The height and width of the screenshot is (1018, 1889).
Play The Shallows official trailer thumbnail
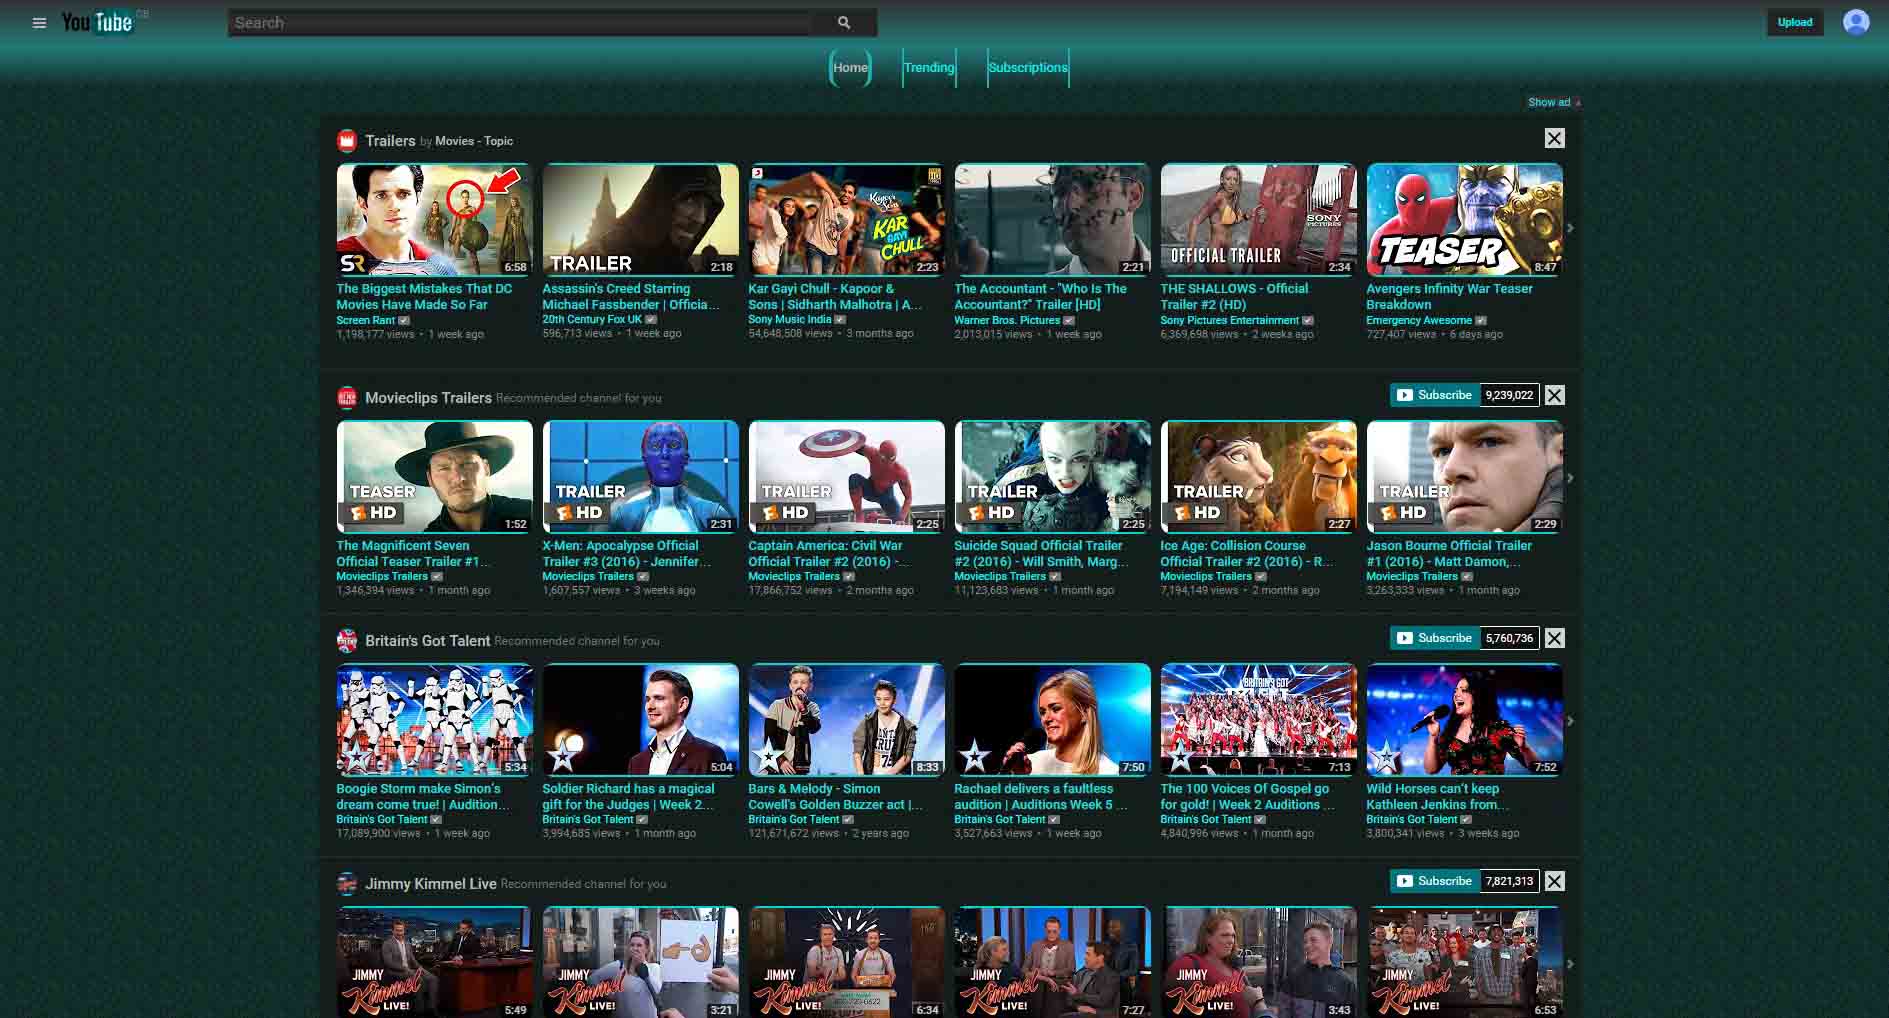click(1258, 220)
